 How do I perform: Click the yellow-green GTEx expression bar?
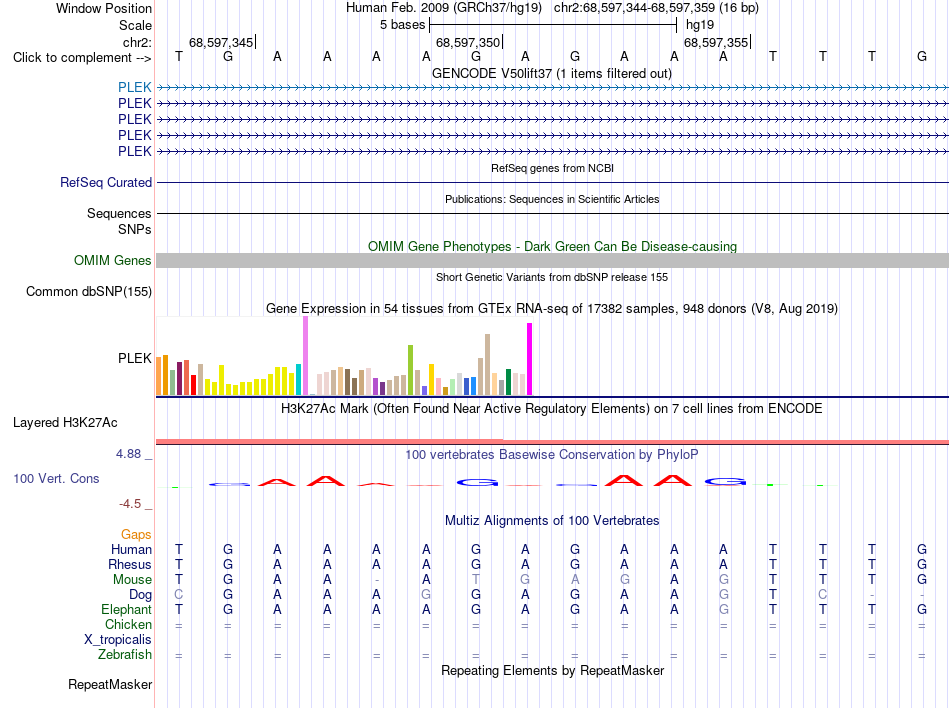click(410, 370)
